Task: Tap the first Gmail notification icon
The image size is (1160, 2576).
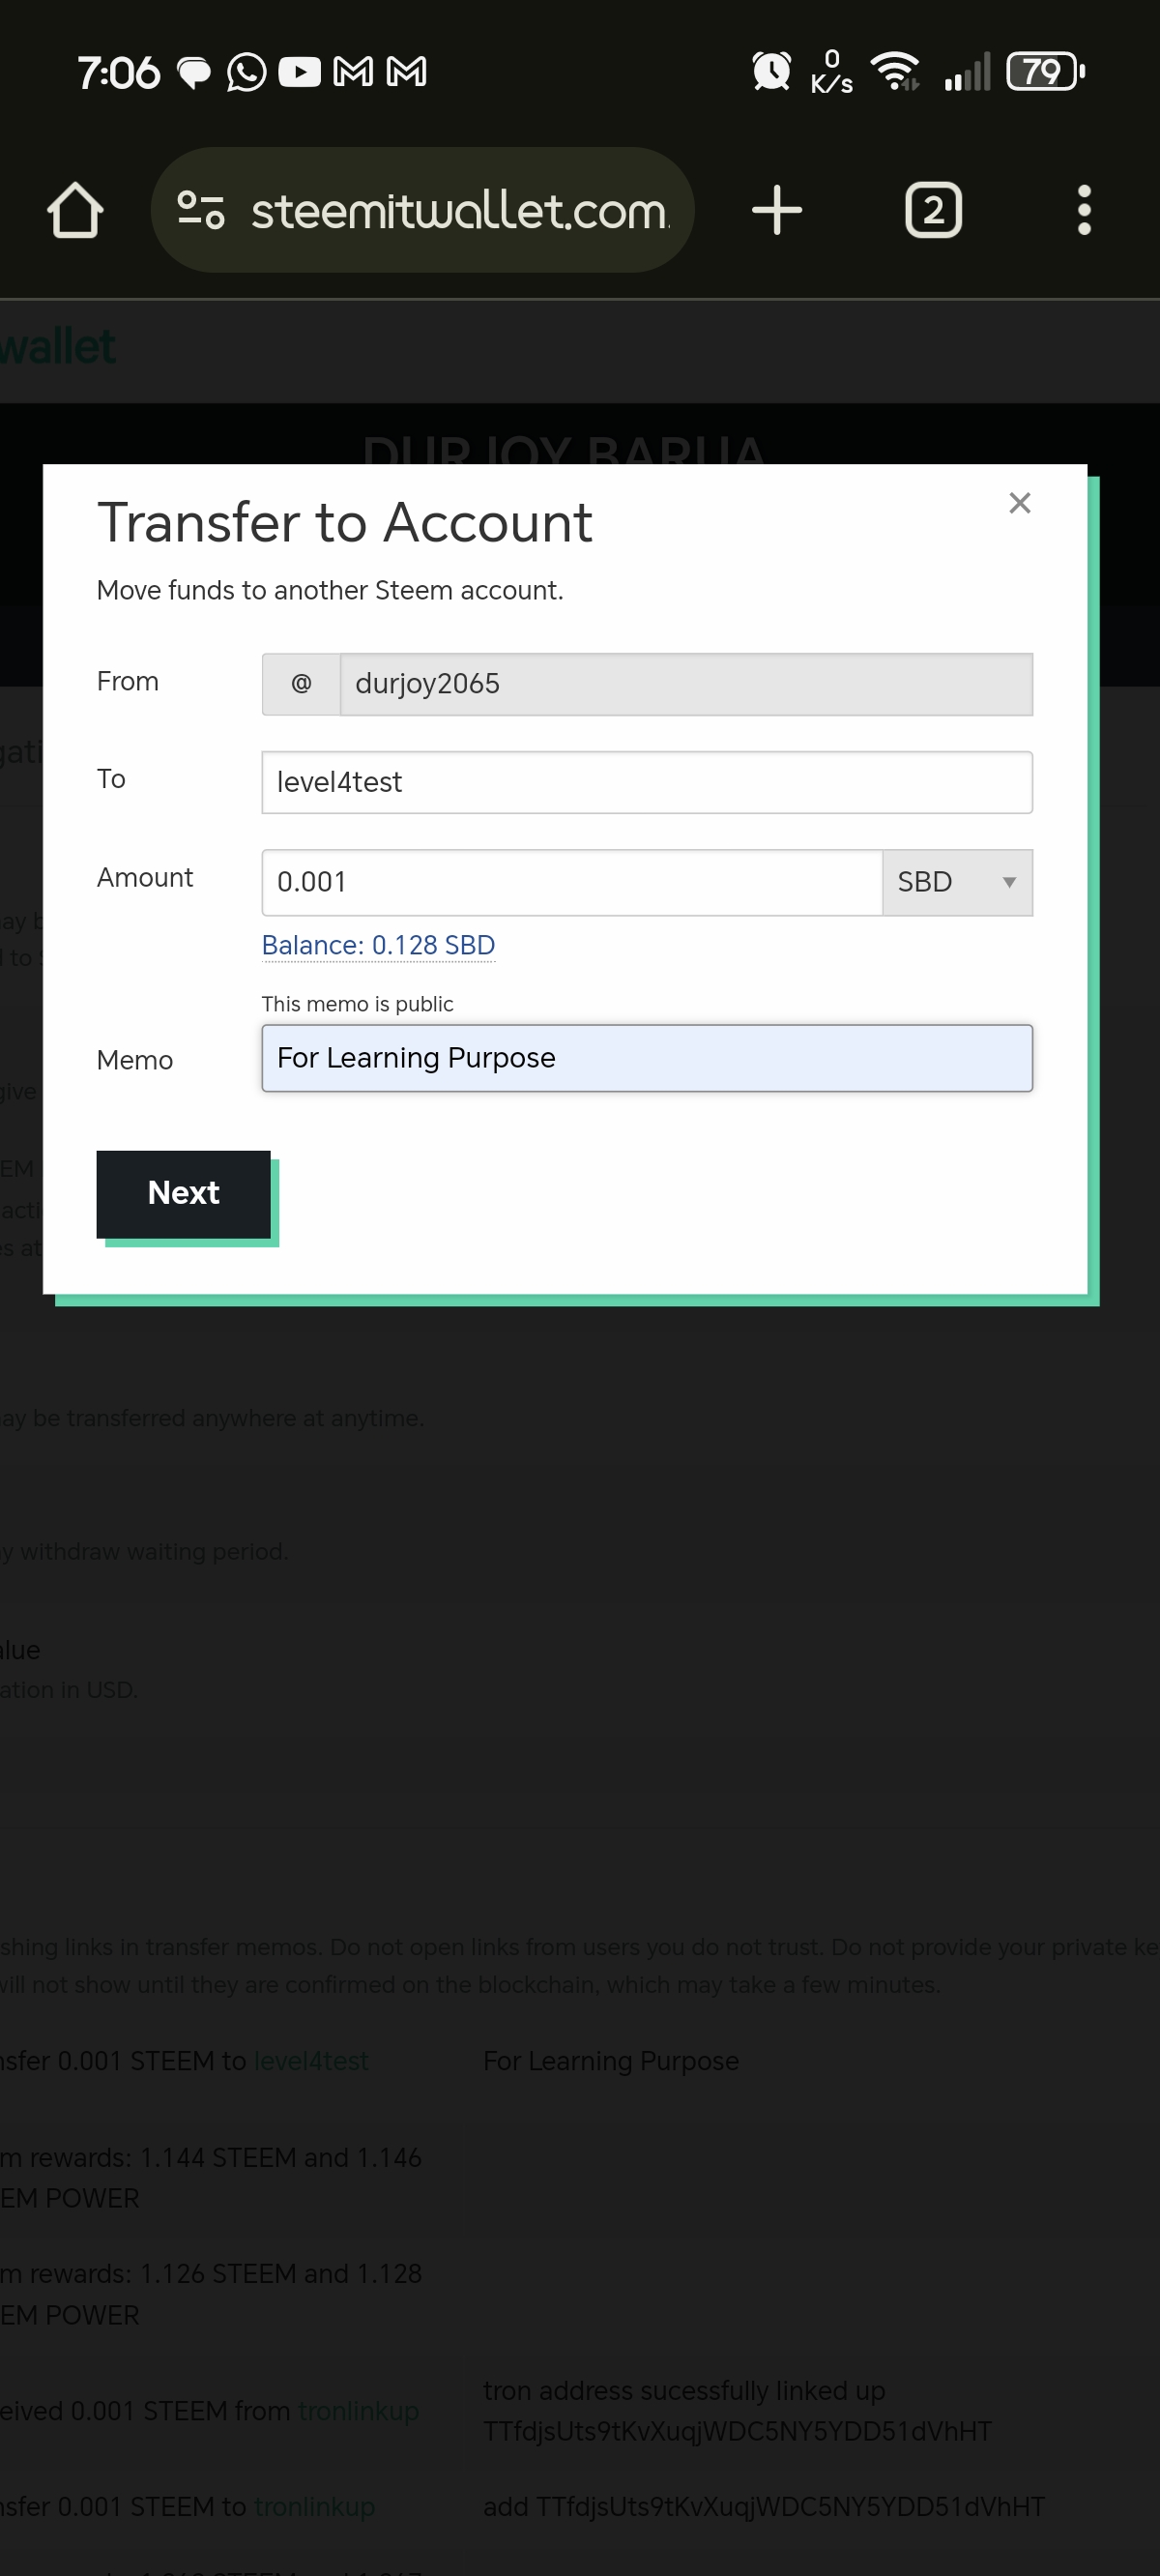Action: pyautogui.click(x=353, y=72)
